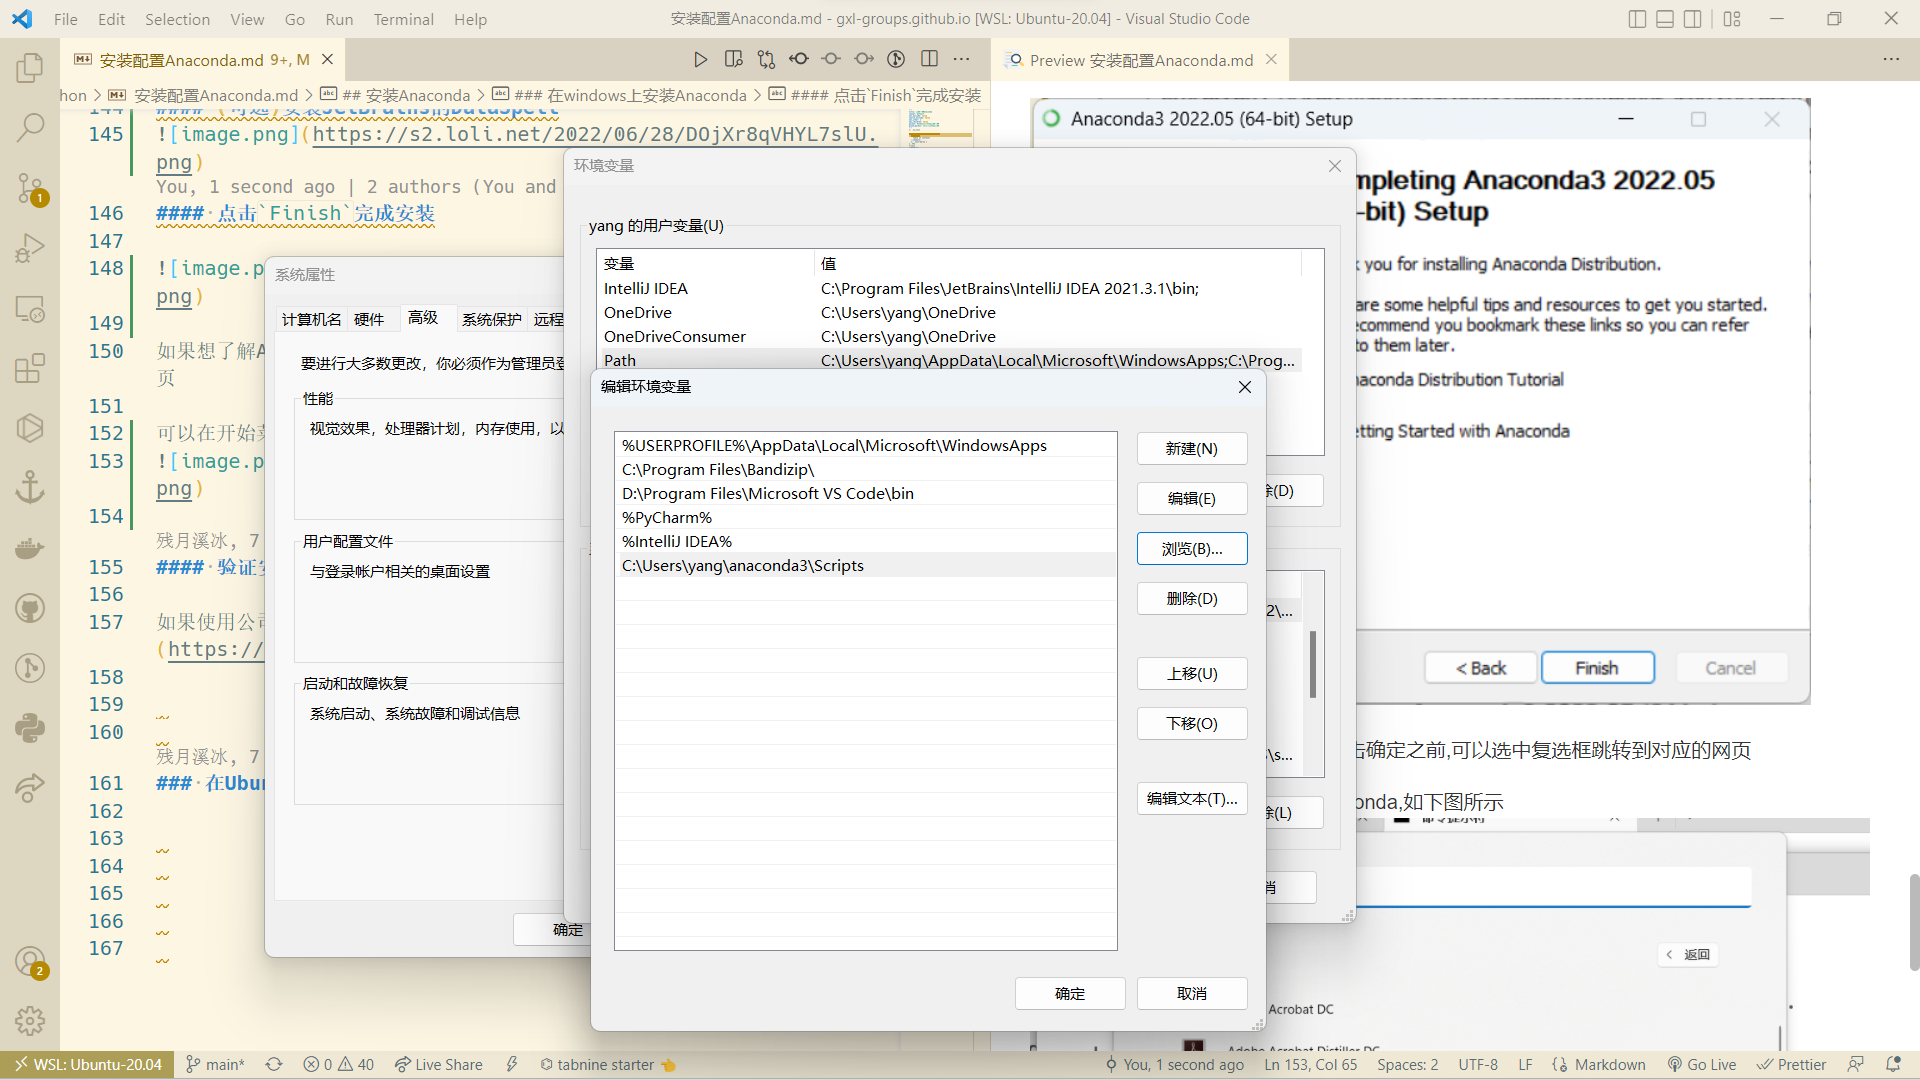Toggle primary sidebar layout button
This screenshot has width=1920, height=1080.
pos(1637,19)
